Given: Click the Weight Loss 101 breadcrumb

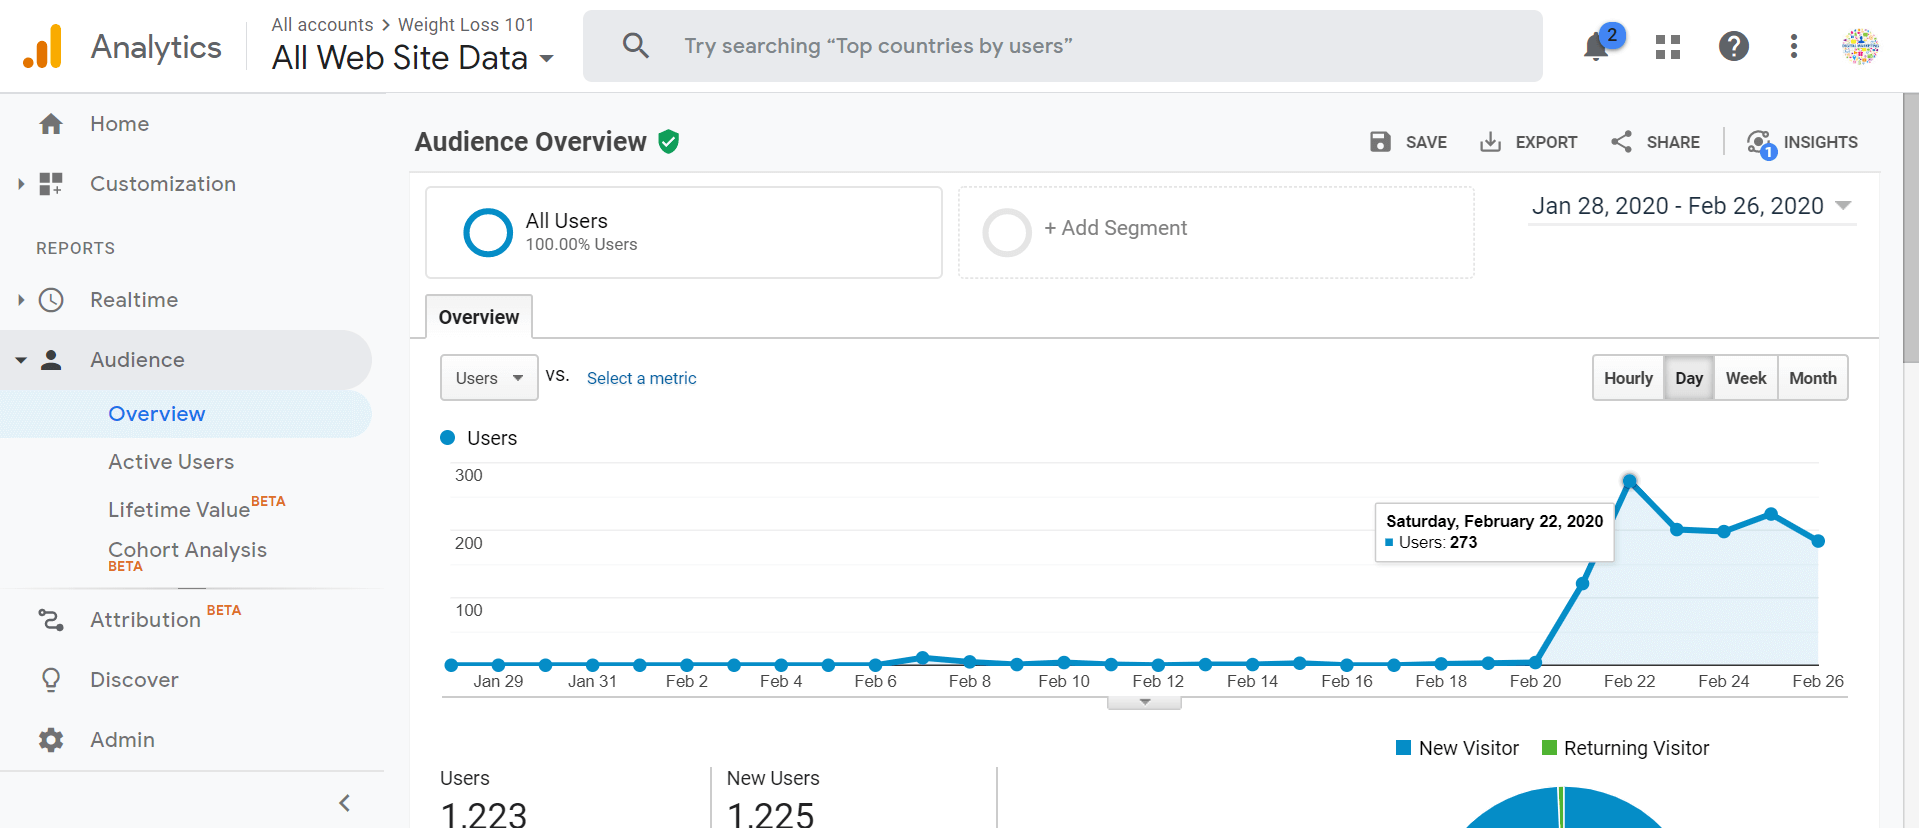Looking at the screenshot, I should [466, 24].
